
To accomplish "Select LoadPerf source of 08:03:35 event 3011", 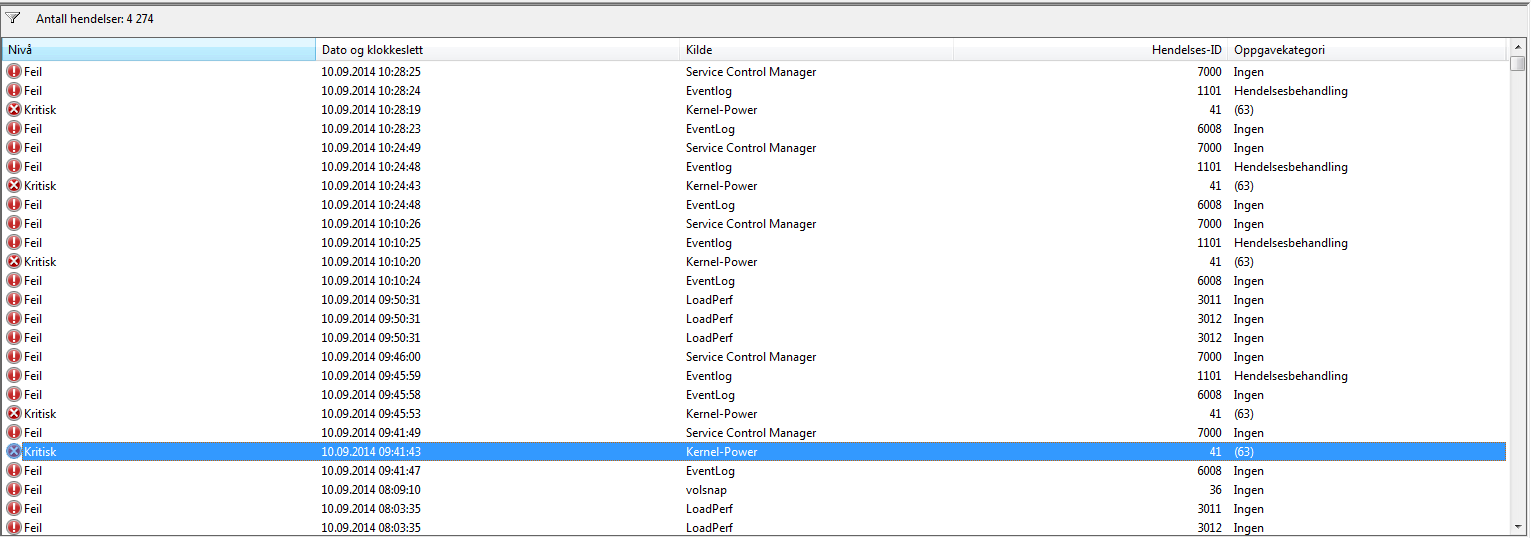I will click(x=709, y=509).
